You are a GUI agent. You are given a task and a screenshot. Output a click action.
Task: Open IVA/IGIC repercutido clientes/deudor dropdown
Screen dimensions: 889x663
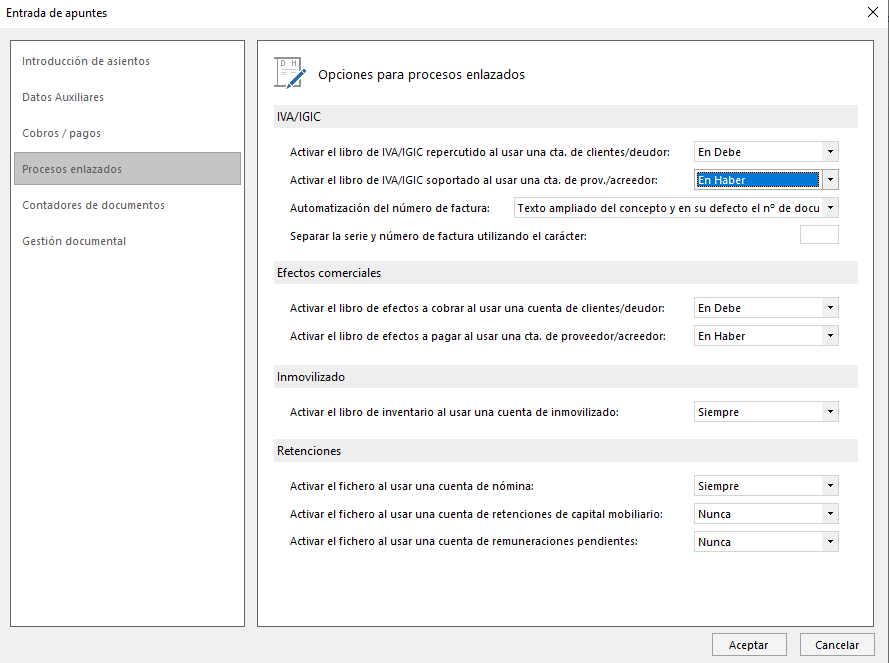pyautogui.click(x=766, y=152)
